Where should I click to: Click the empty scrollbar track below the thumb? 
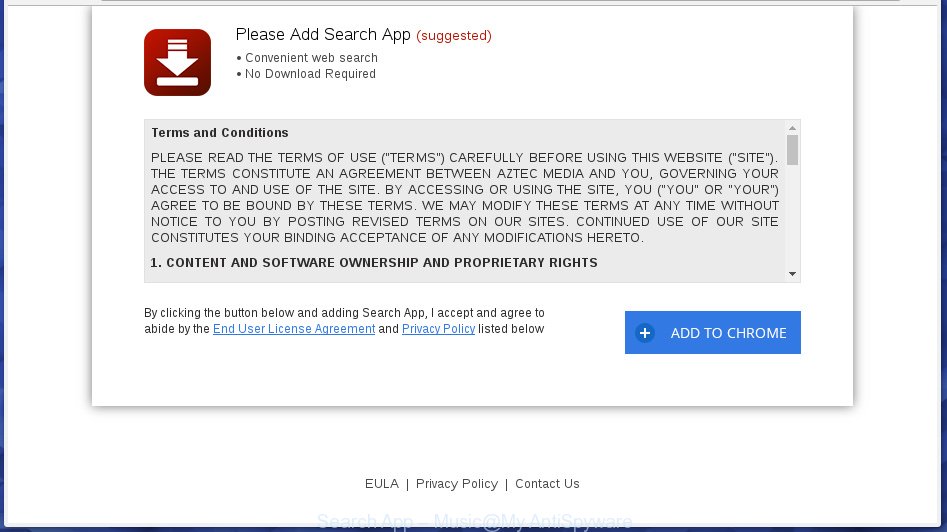[x=792, y=217]
